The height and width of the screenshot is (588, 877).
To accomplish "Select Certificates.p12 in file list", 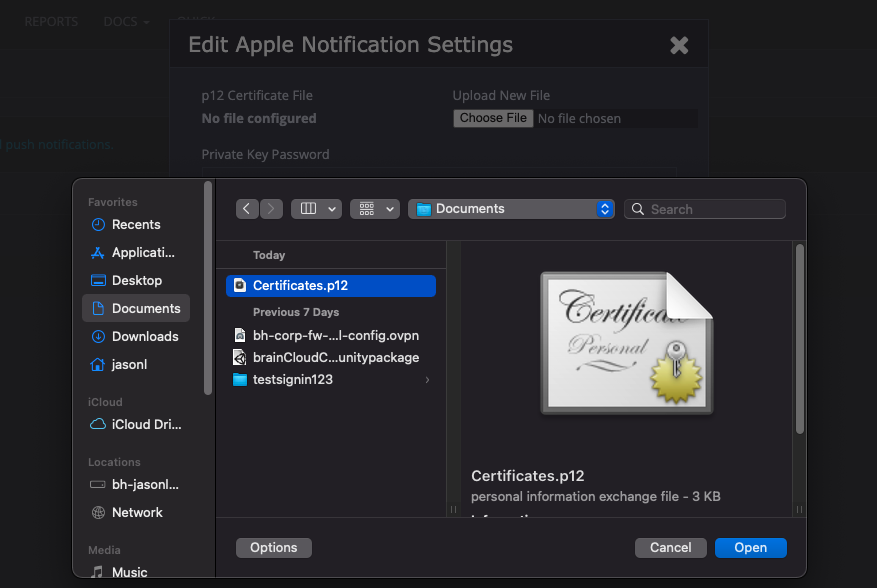I will coord(331,285).
